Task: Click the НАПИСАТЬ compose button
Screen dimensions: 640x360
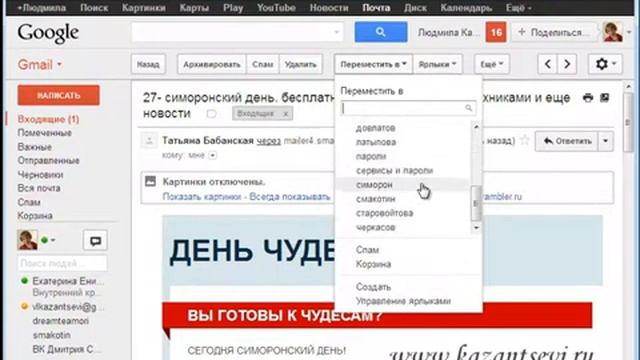Action: click(x=58, y=95)
